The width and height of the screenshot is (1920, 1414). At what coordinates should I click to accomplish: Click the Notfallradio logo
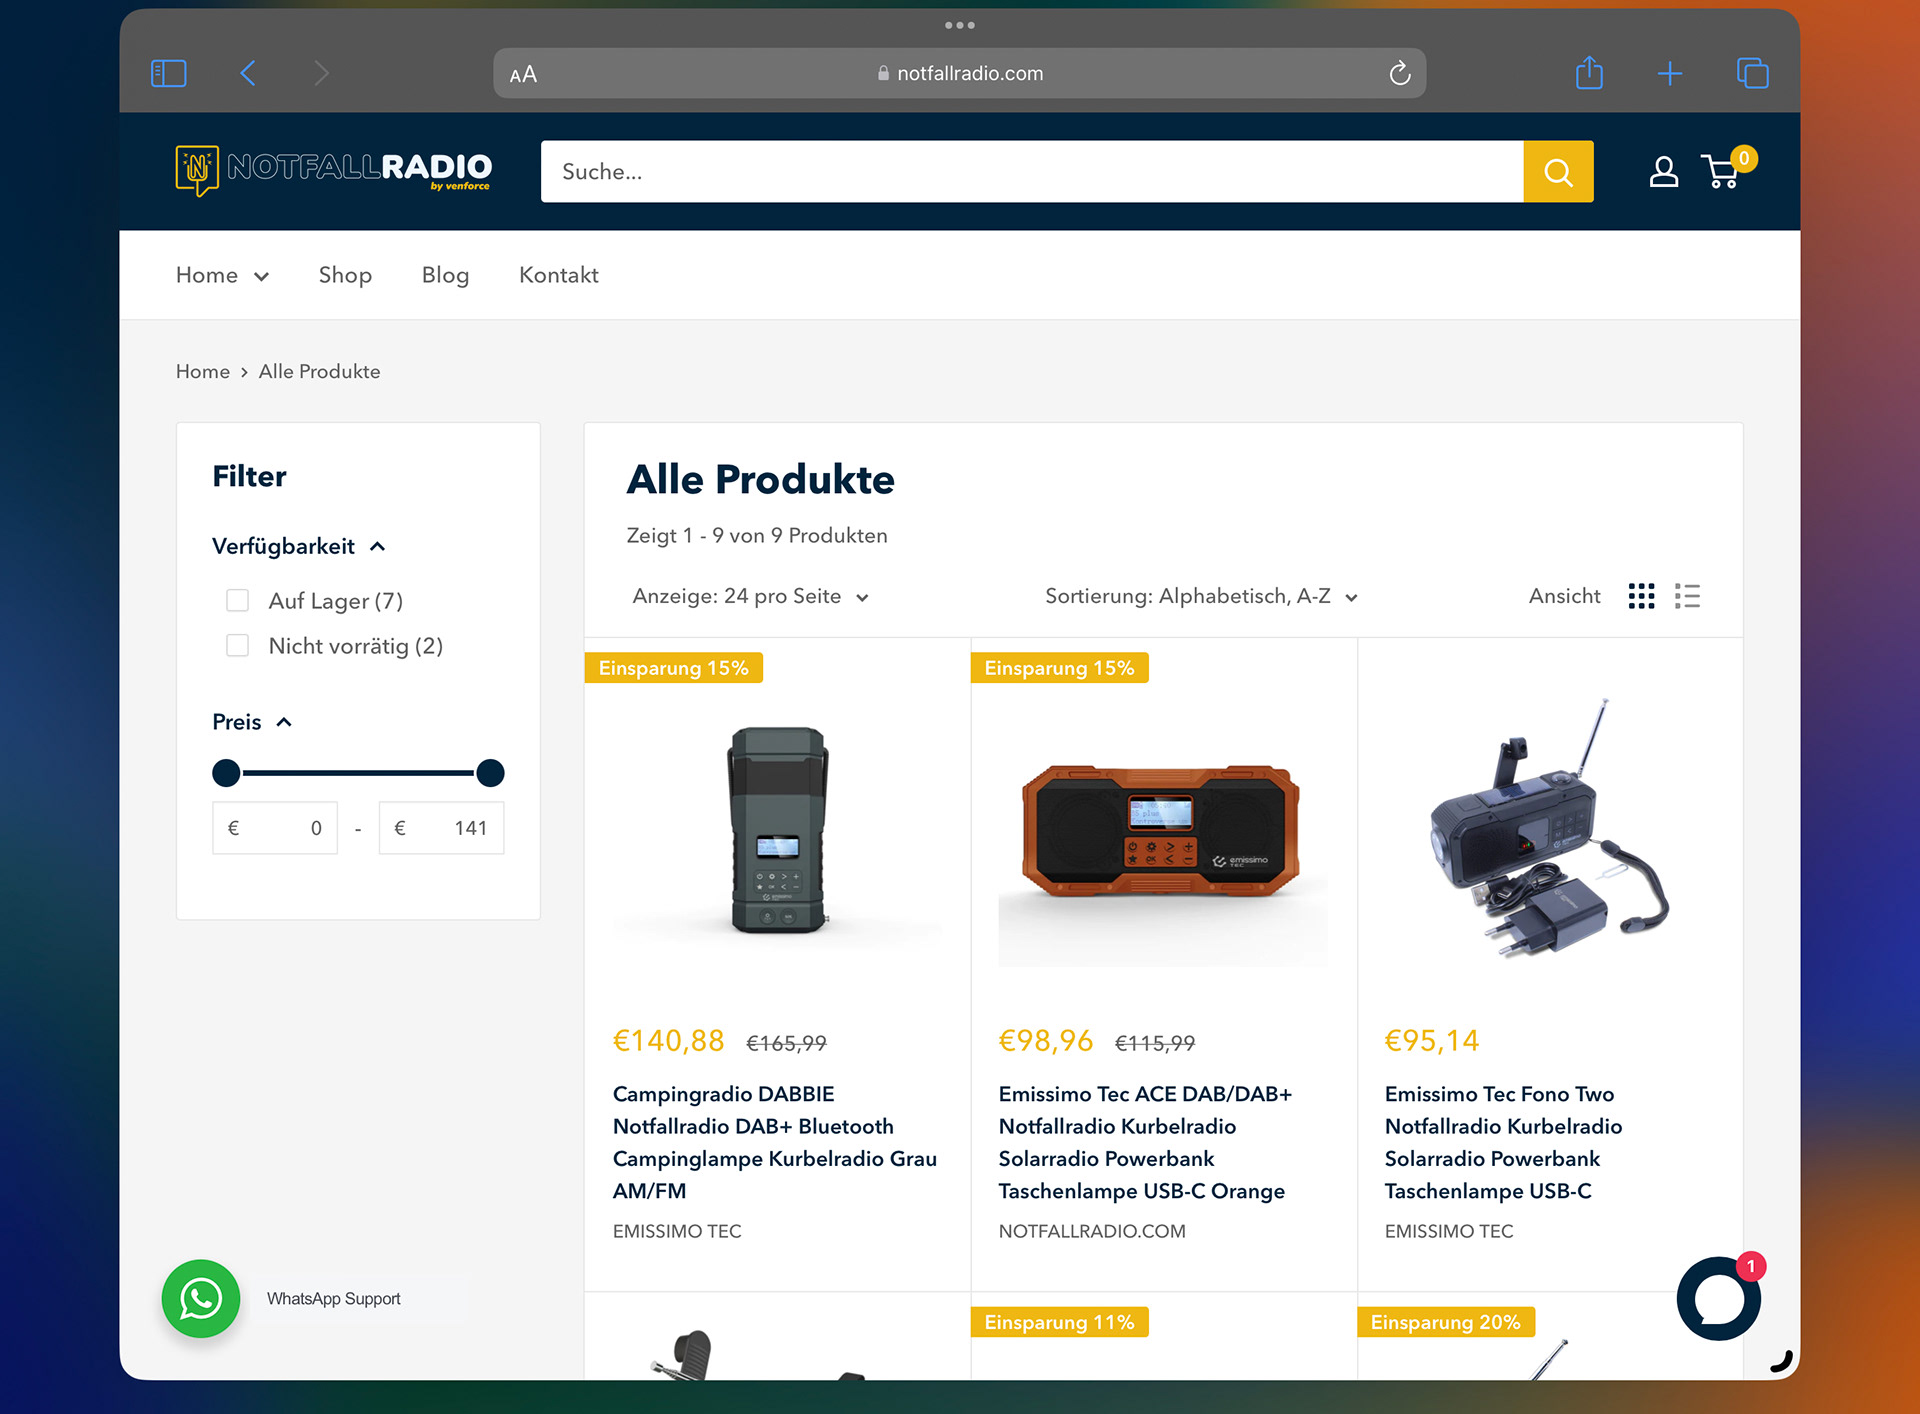(x=334, y=170)
